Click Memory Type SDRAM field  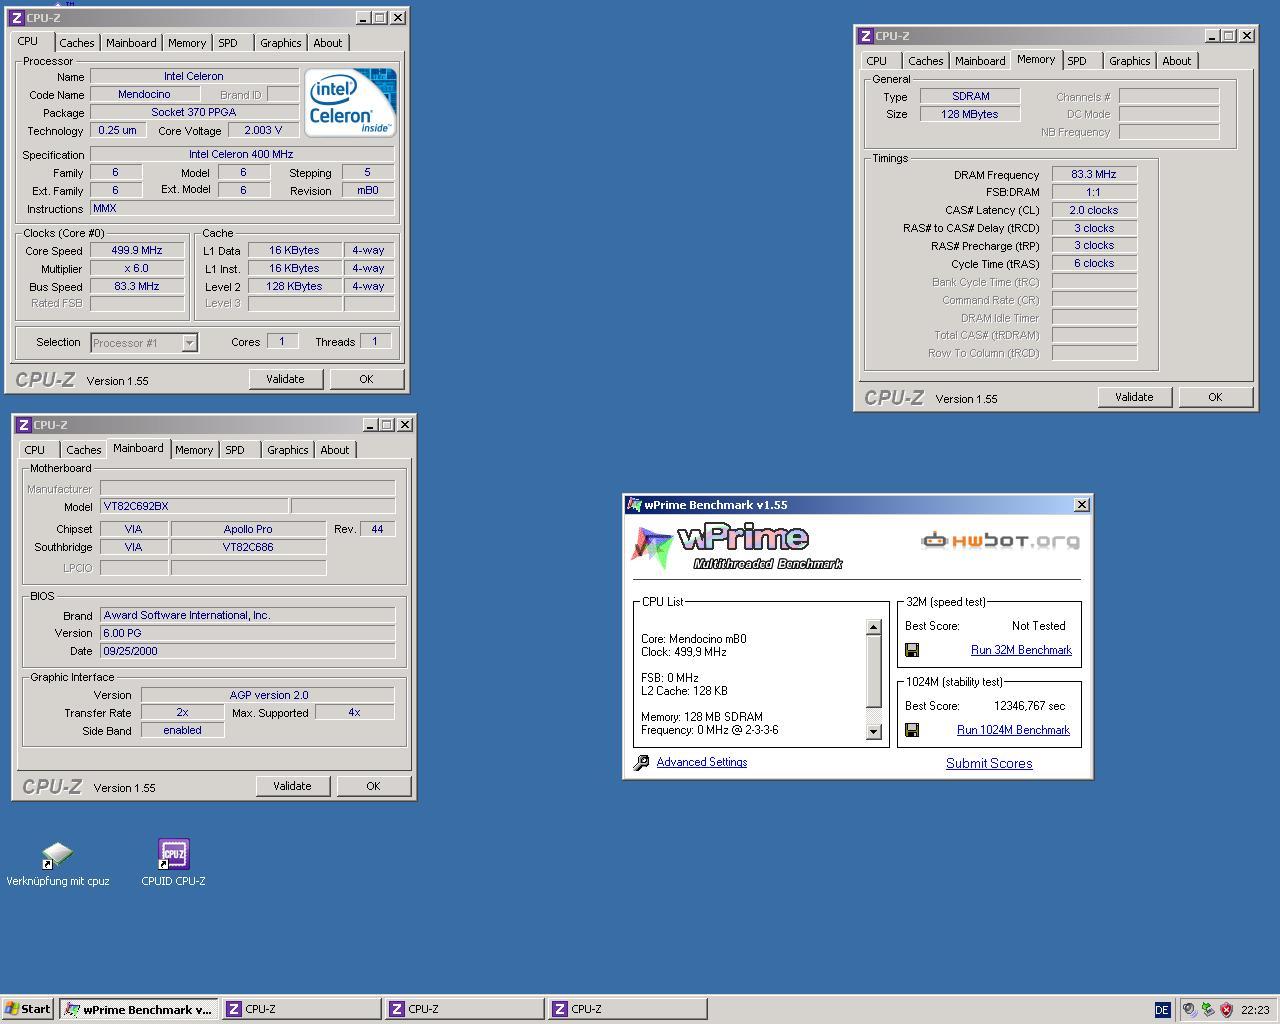point(970,96)
